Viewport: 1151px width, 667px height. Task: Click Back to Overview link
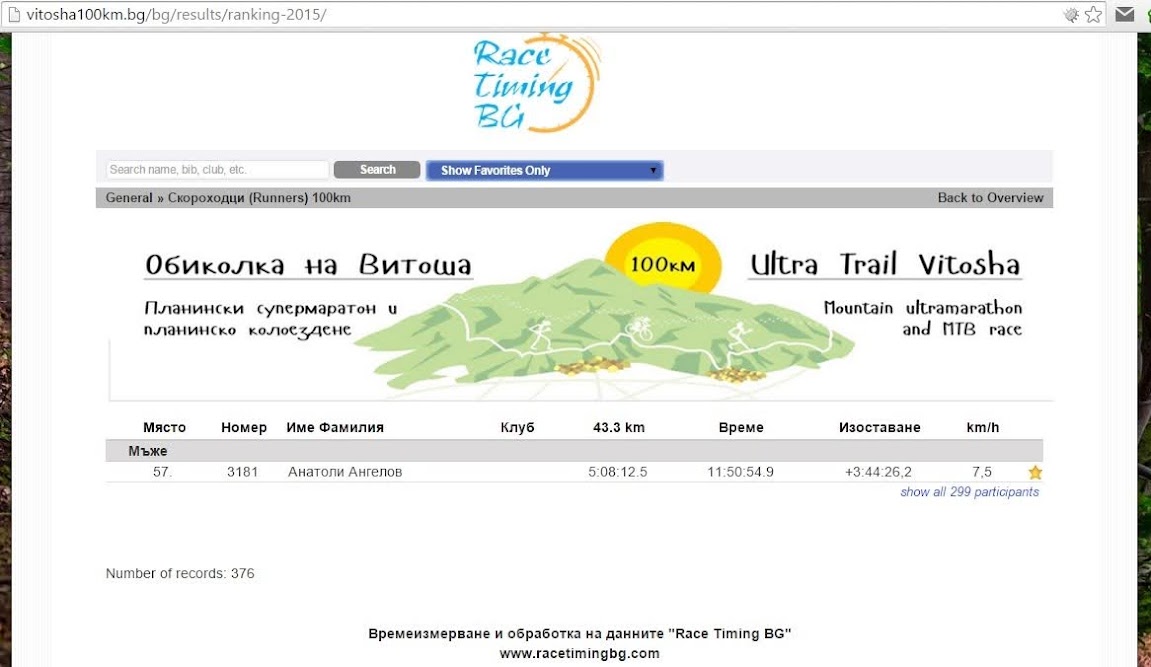pyautogui.click(x=990, y=197)
